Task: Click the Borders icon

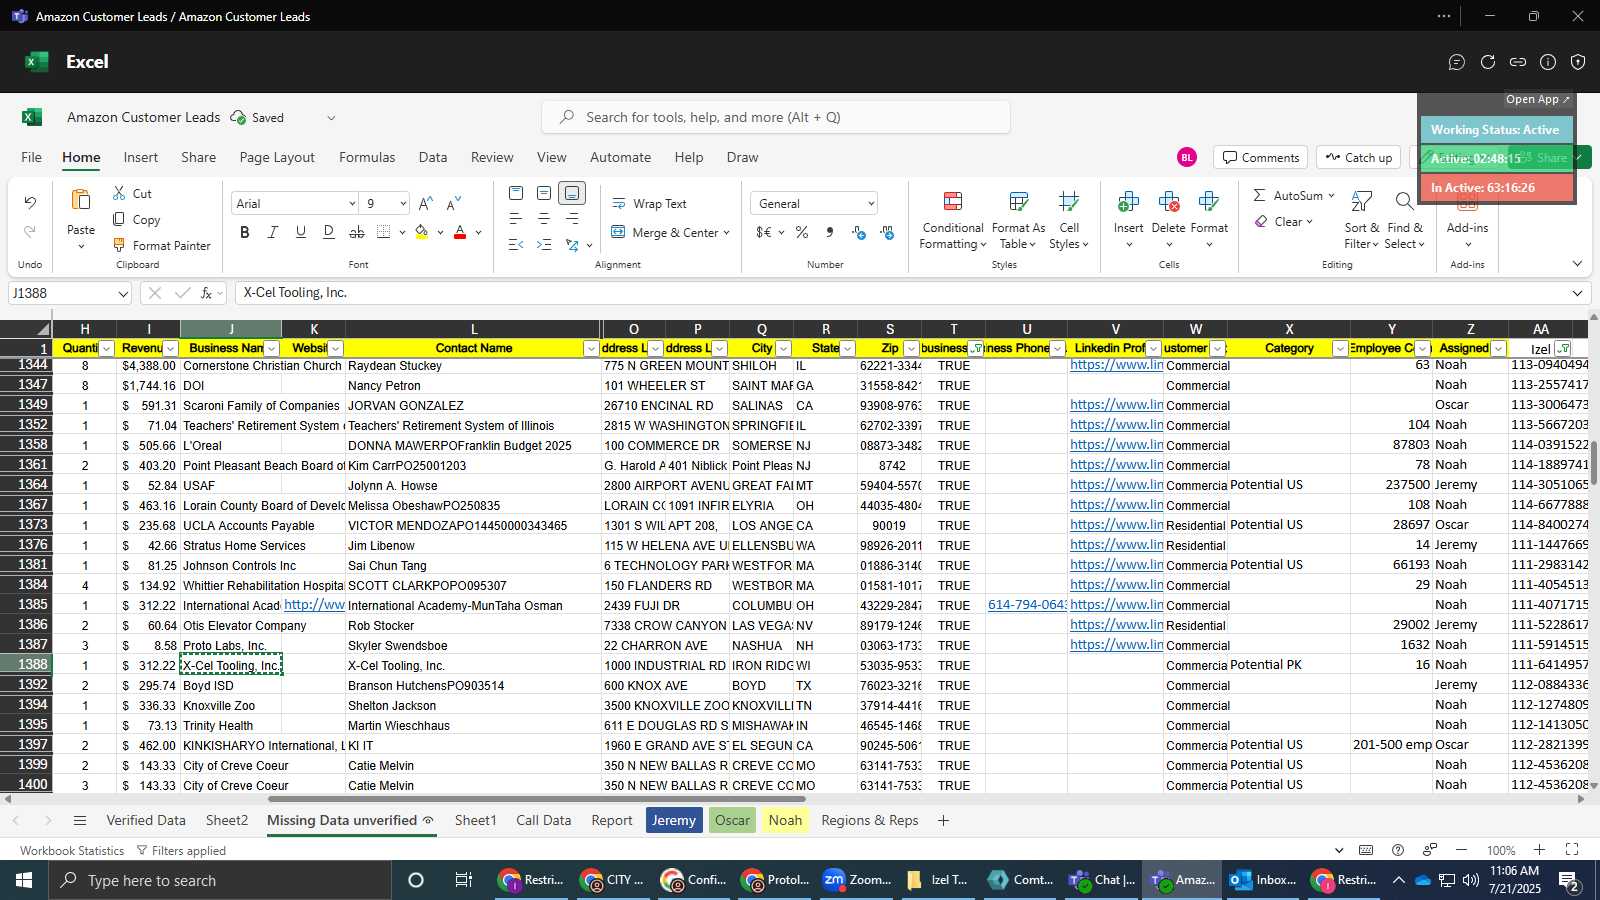Action: click(384, 232)
